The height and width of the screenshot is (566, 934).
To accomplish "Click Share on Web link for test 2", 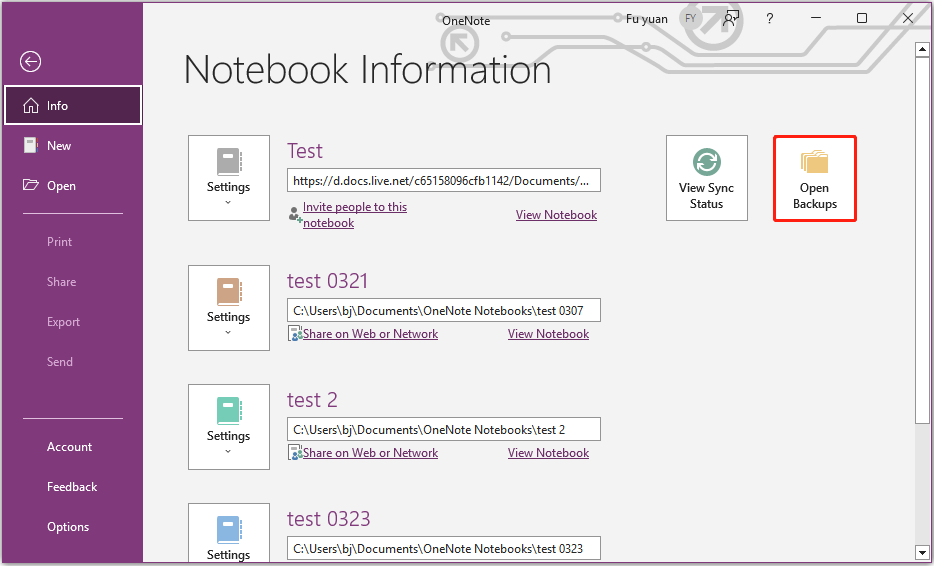I will (x=371, y=453).
